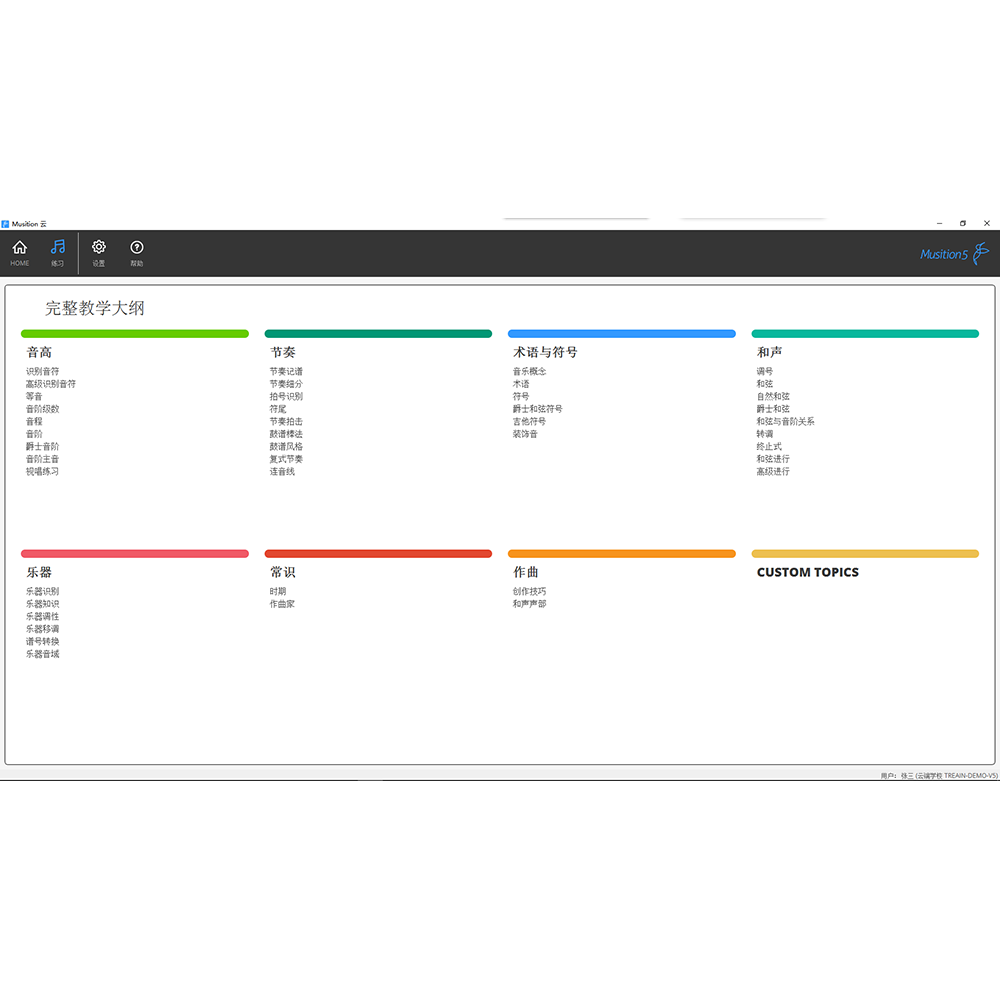The image size is (1000, 1000).
Task: Open the 练习 music note icon
Action: coord(58,248)
